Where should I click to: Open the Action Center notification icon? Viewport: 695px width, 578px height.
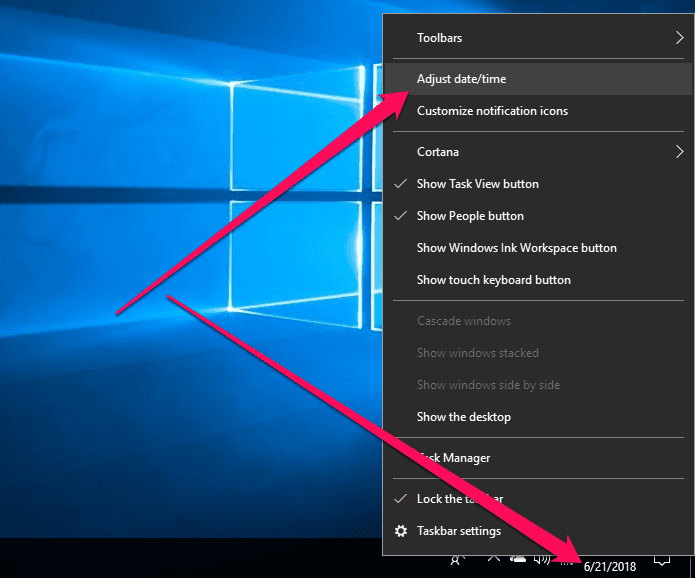(662, 561)
